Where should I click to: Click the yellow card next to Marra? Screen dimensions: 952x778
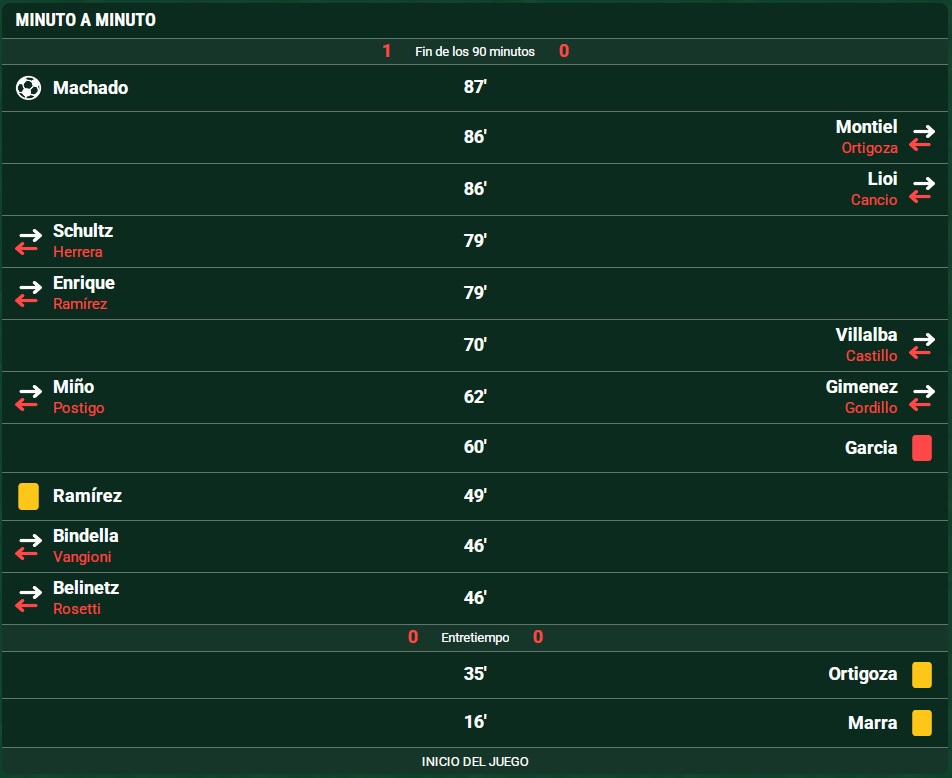click(x=922, y=723)
